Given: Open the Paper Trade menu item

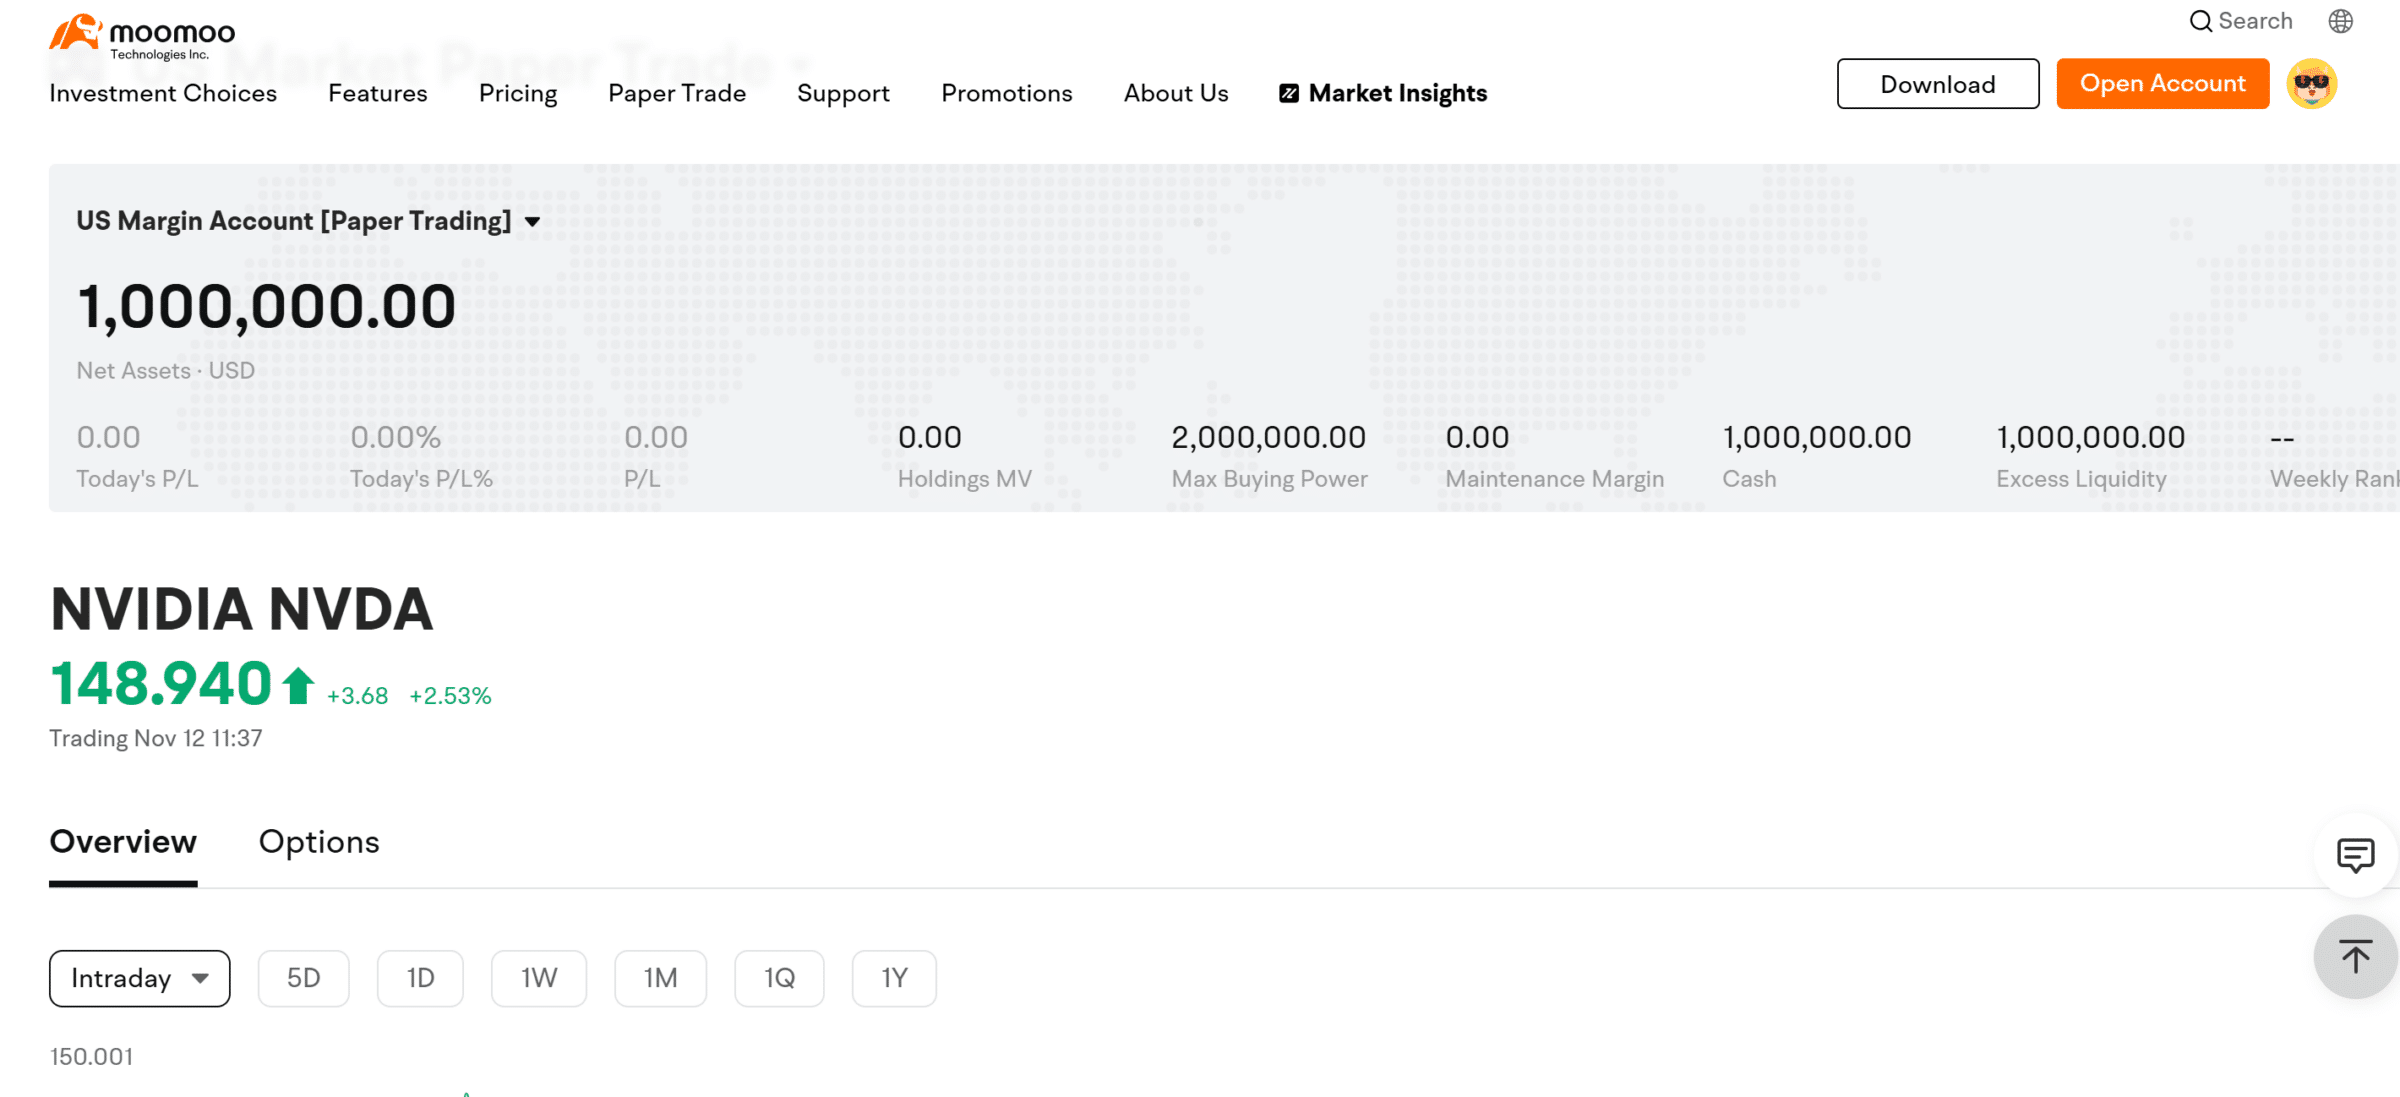Looking at the screenshot, I should (677, 93).
